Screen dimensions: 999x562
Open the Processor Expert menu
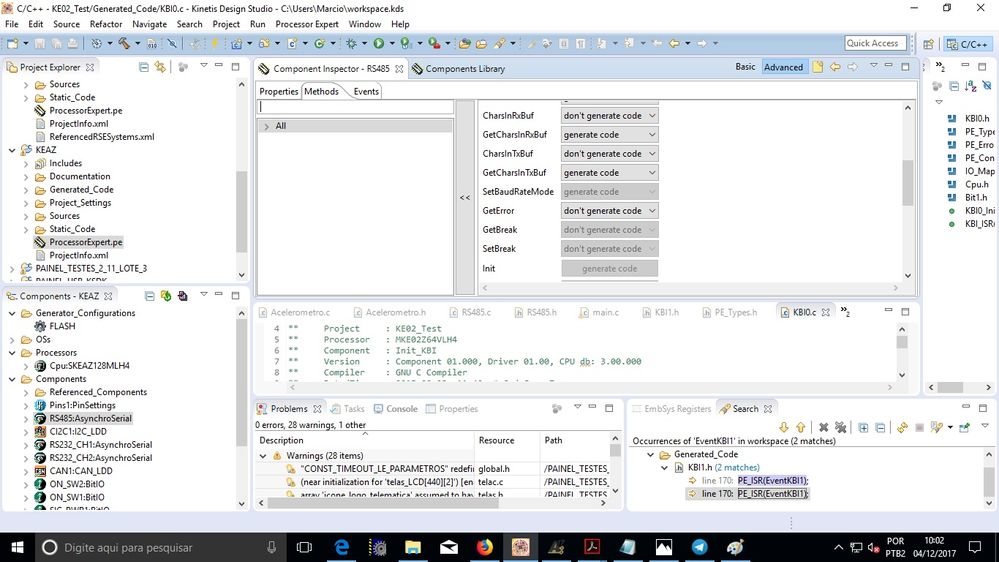pos(307,24)
